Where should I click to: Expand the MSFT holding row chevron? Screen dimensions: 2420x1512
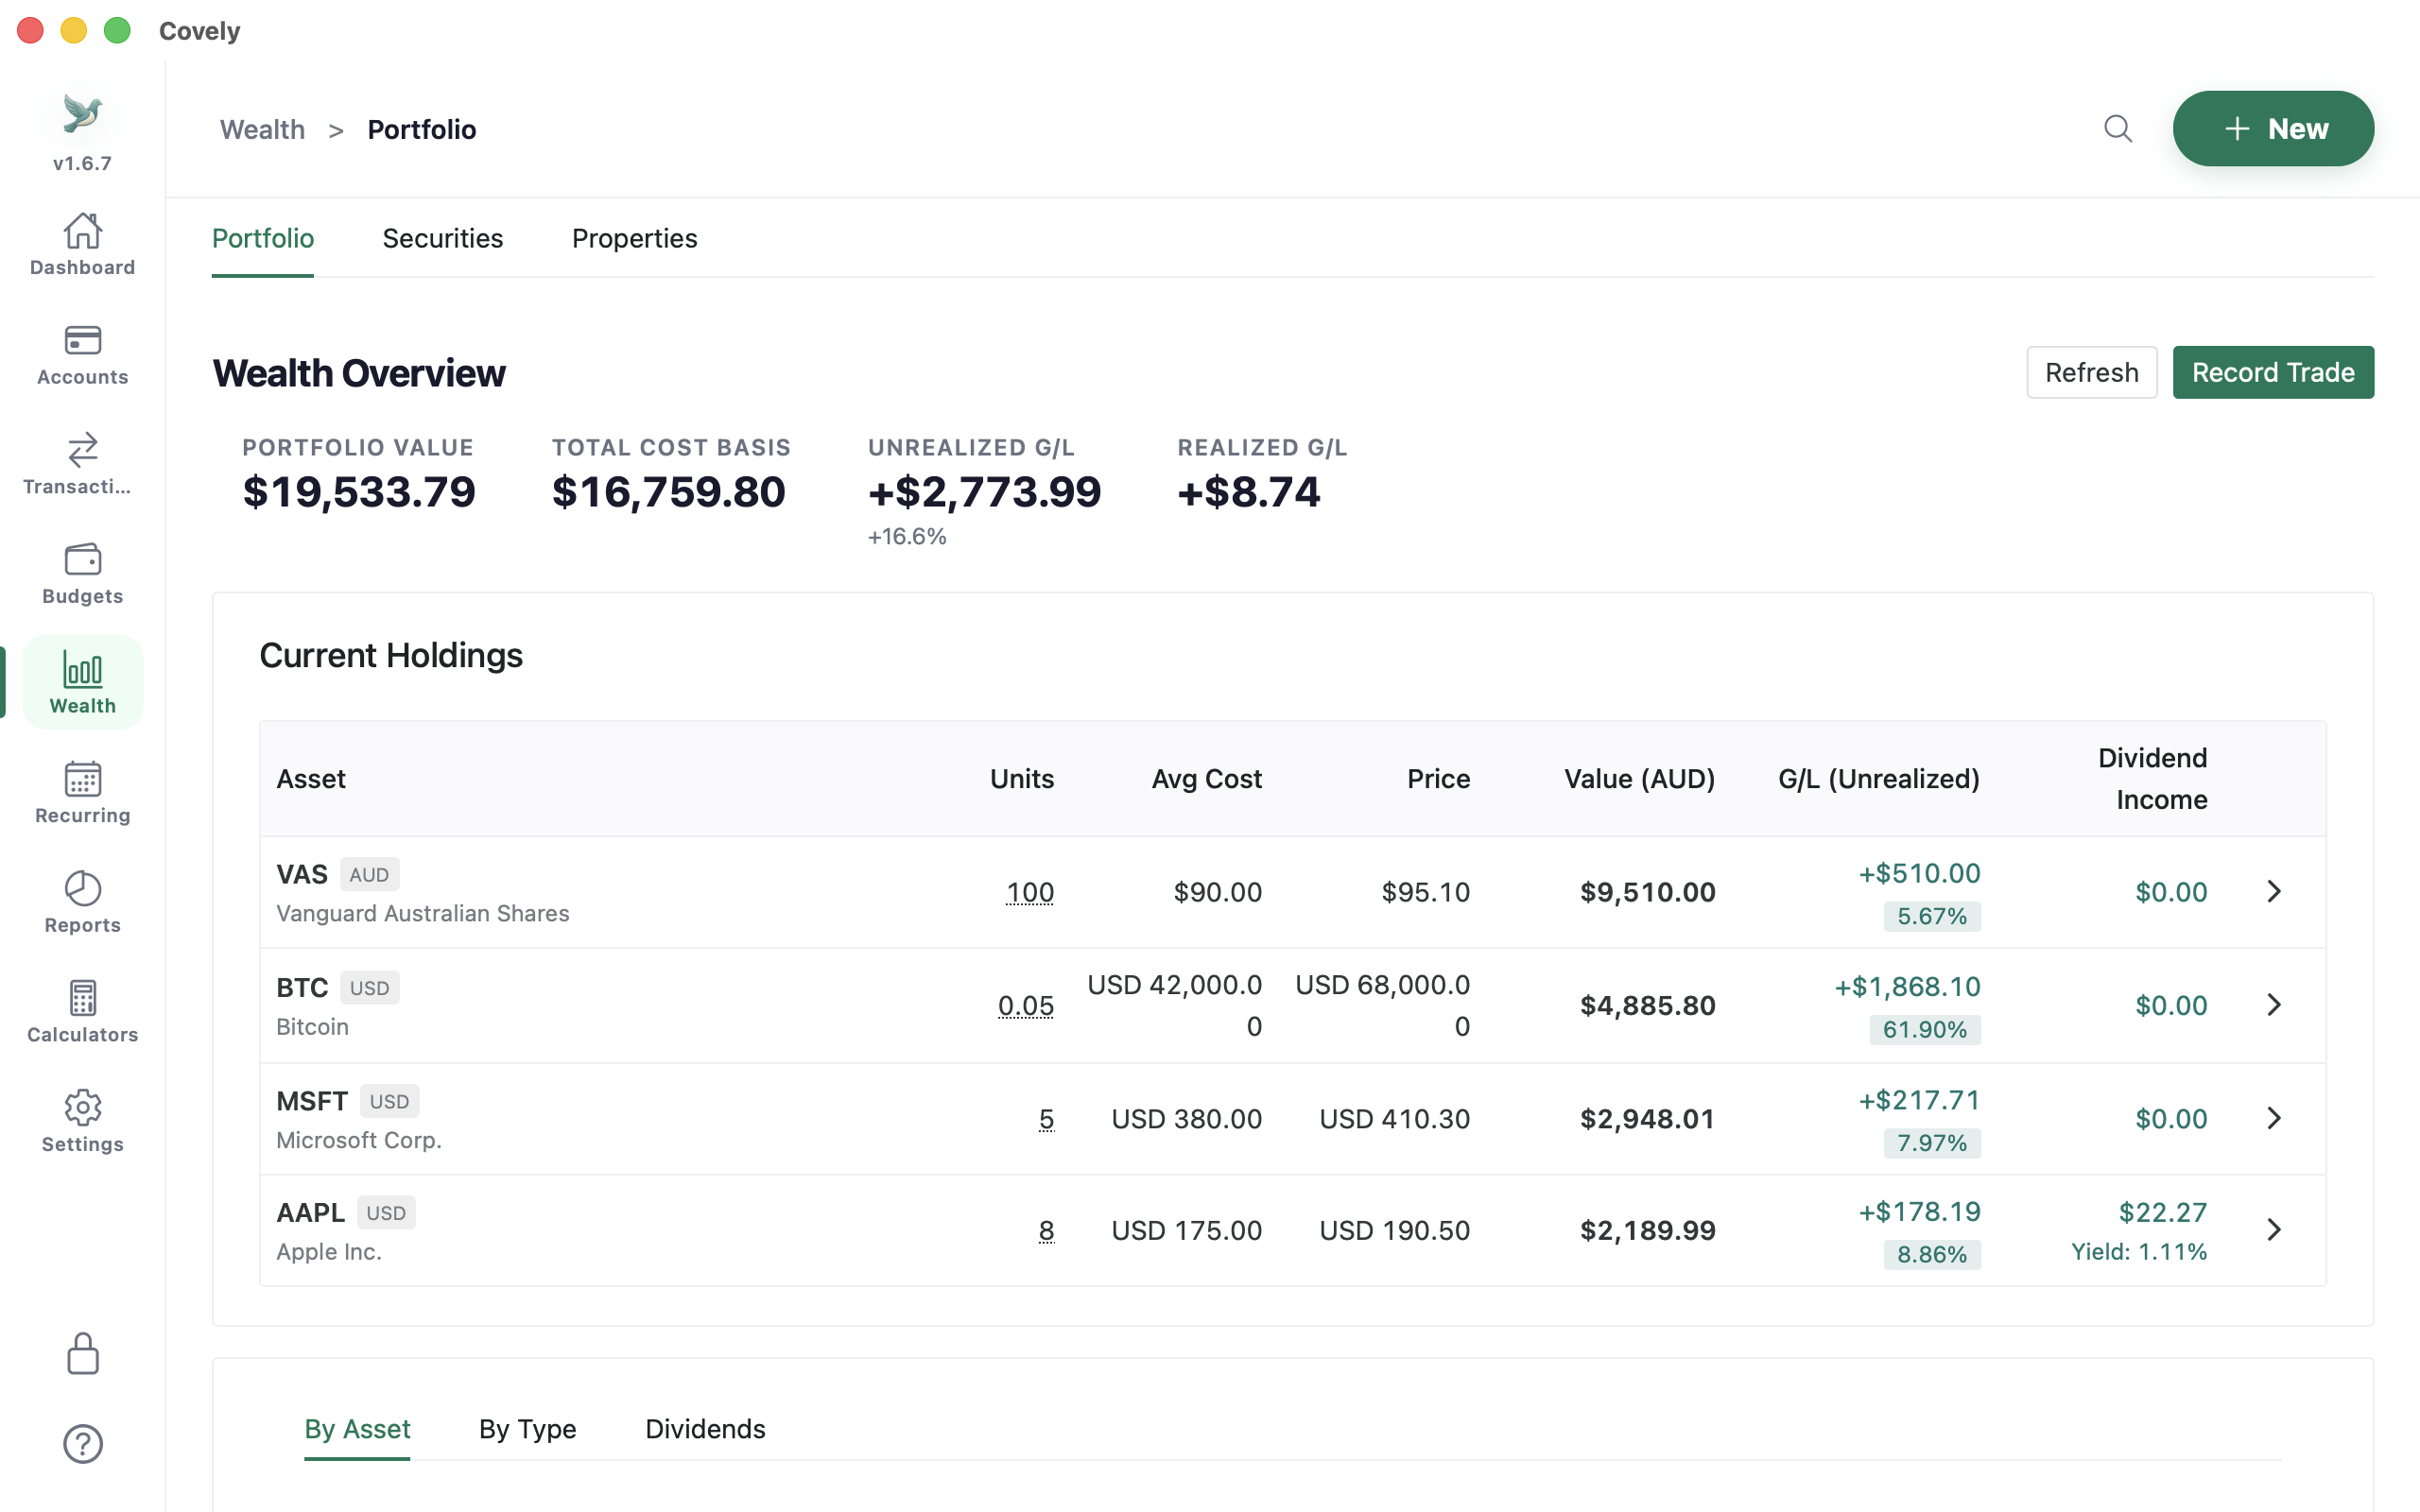pos(2273,1118)
